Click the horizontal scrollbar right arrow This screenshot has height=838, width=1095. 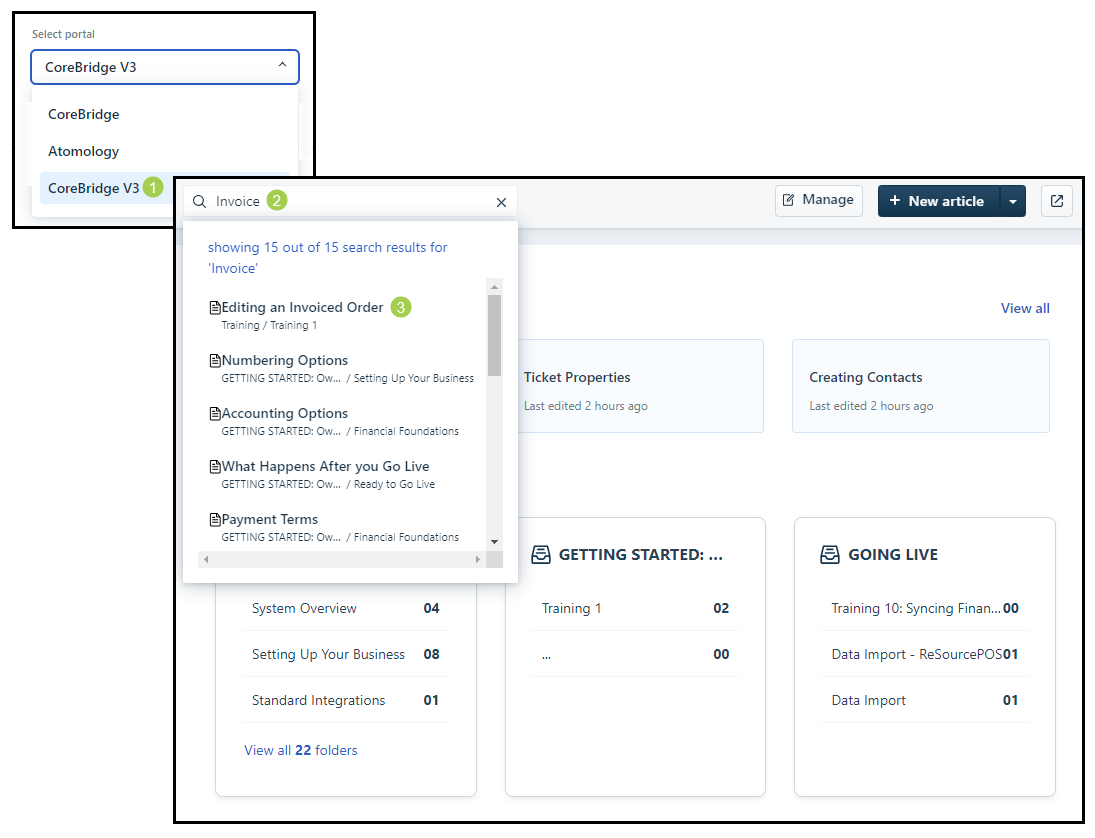478,559
